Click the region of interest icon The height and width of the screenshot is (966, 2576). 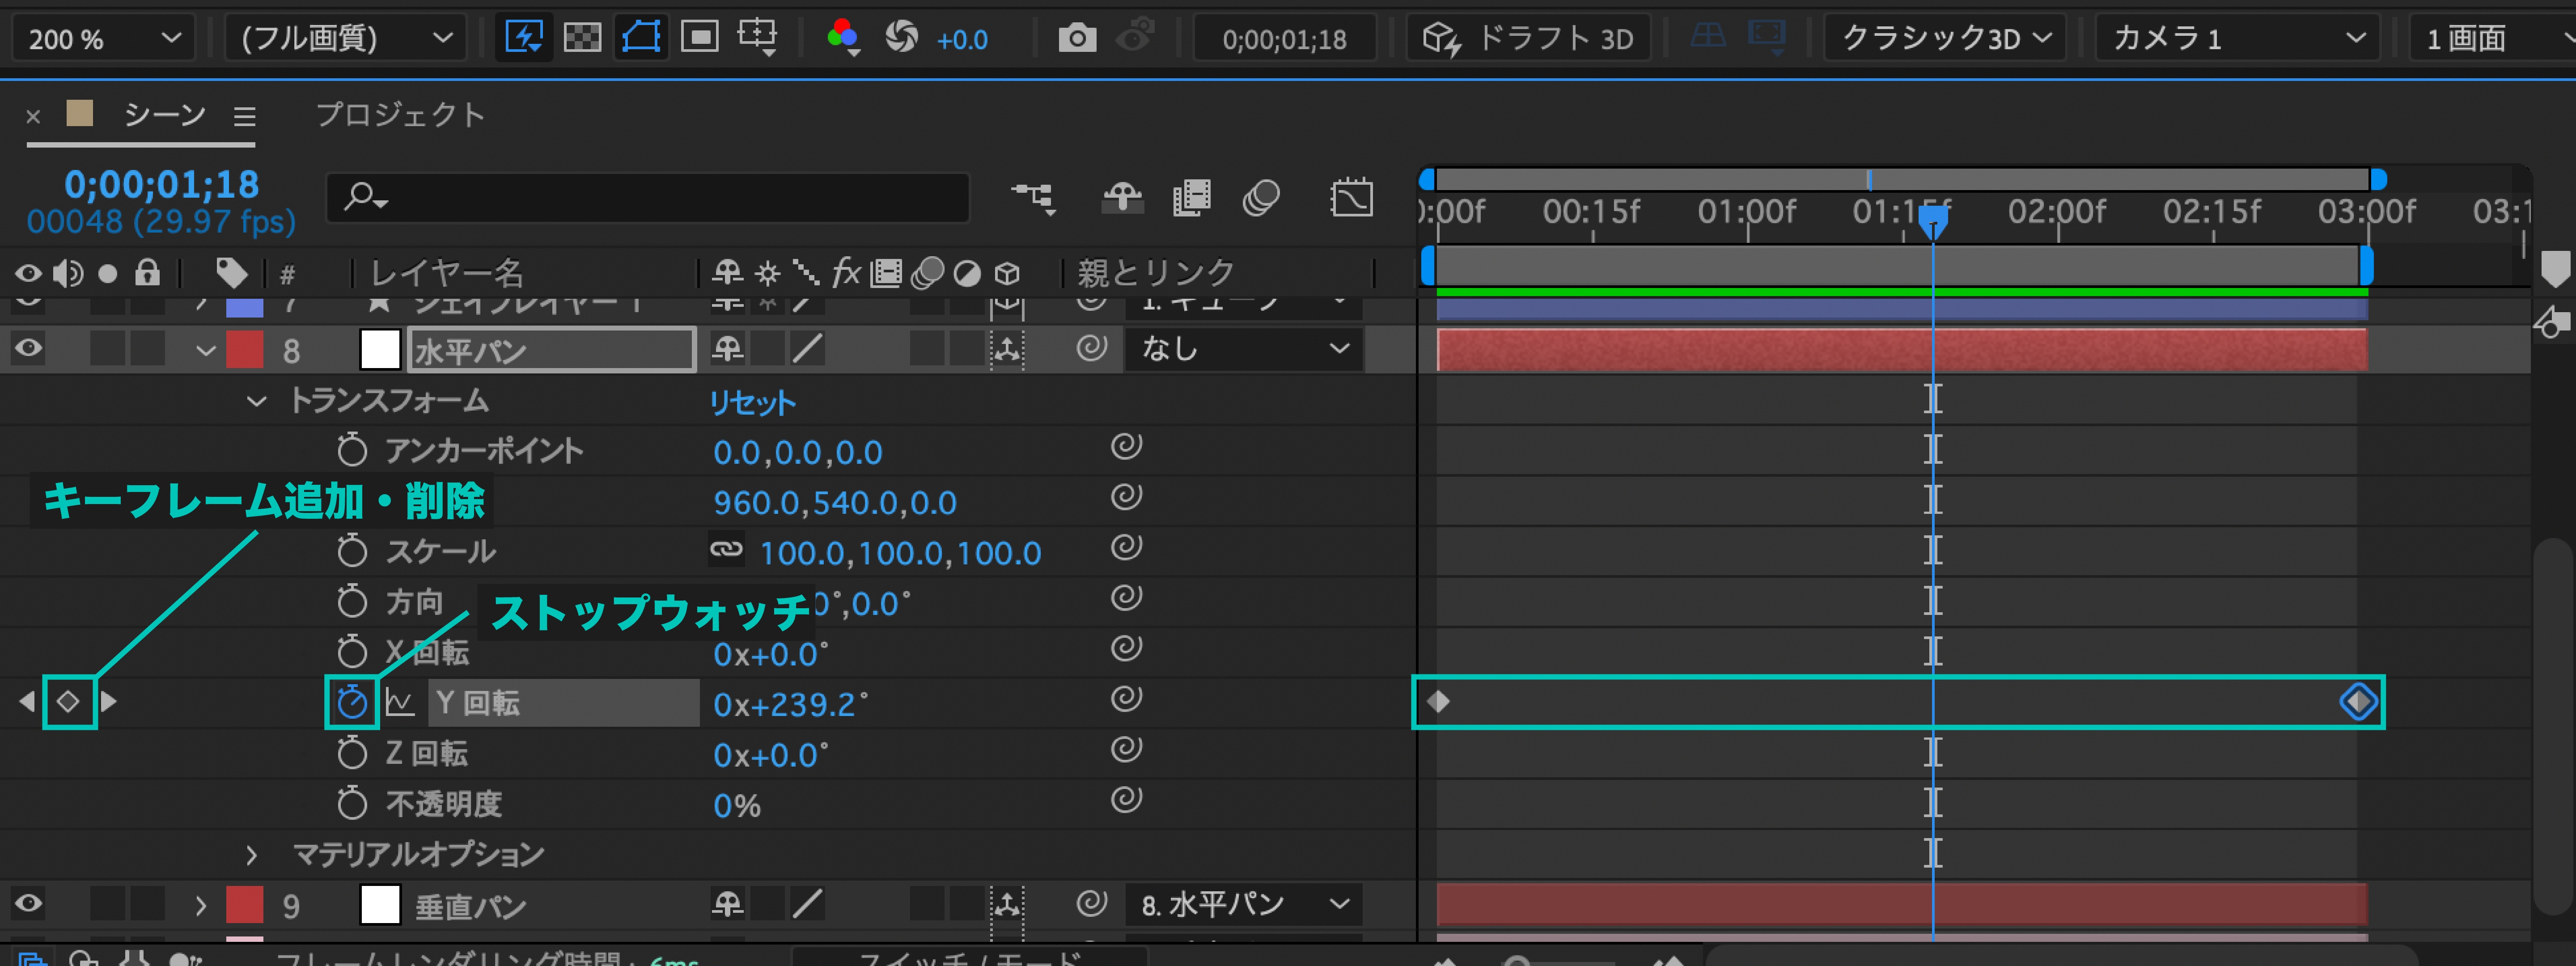[x=699, y=38]
